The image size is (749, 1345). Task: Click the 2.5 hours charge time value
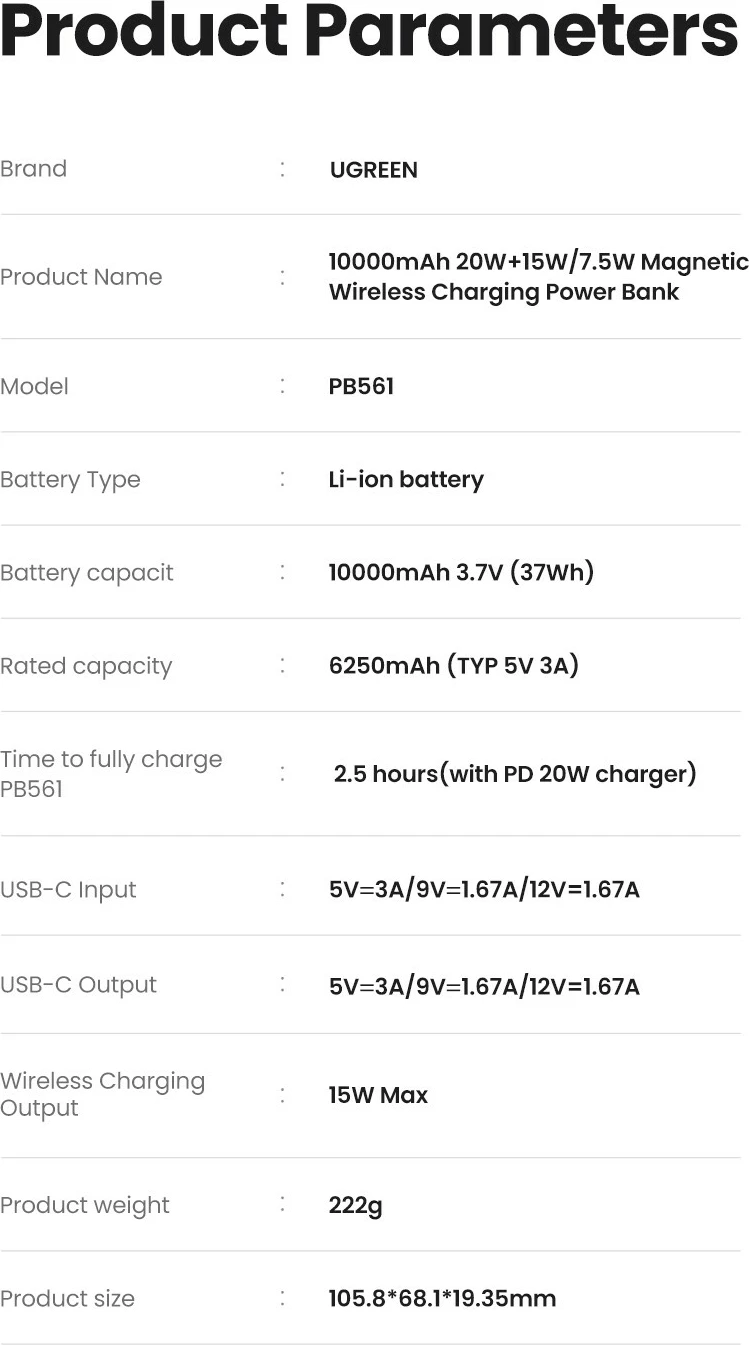click(514, 774)
